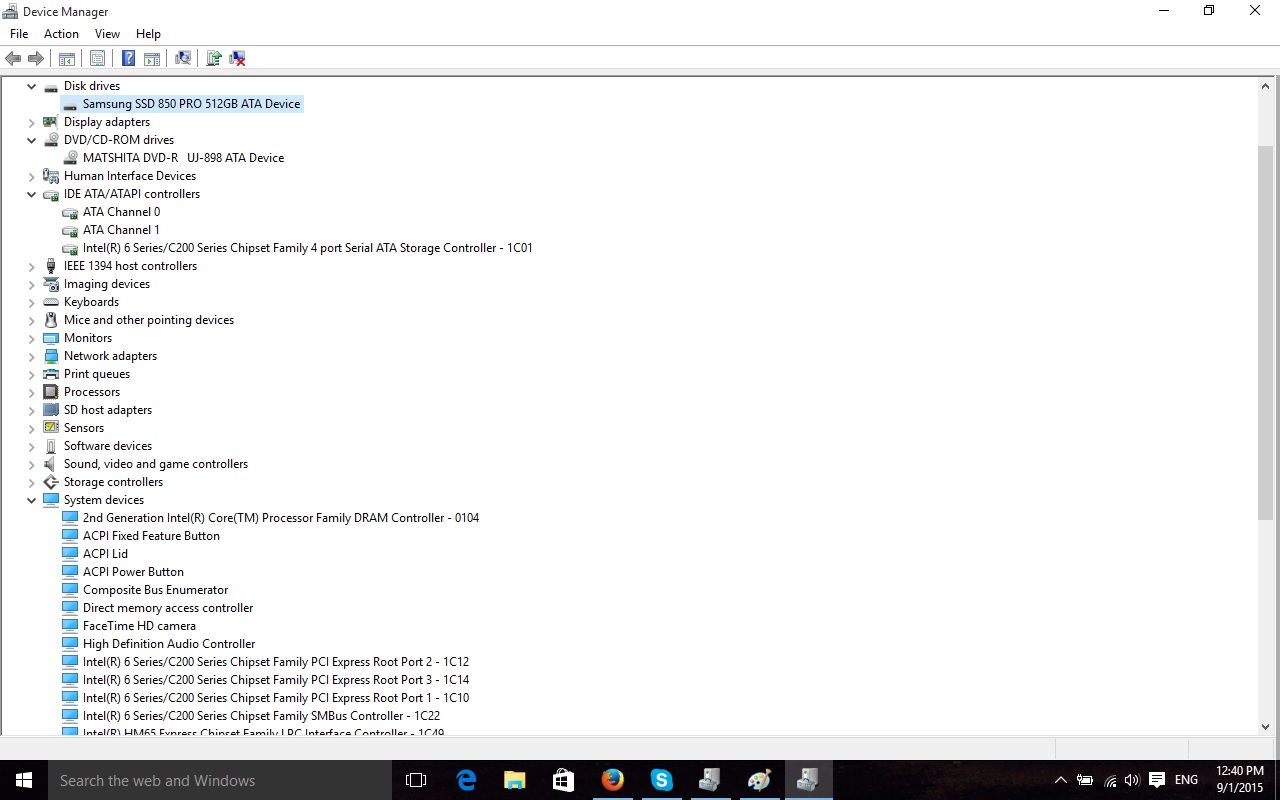The height and width of the screenshot is (800, 1280).
Task: Click the Back arrow in the toolbar
Action: click(x=13, y=59)
